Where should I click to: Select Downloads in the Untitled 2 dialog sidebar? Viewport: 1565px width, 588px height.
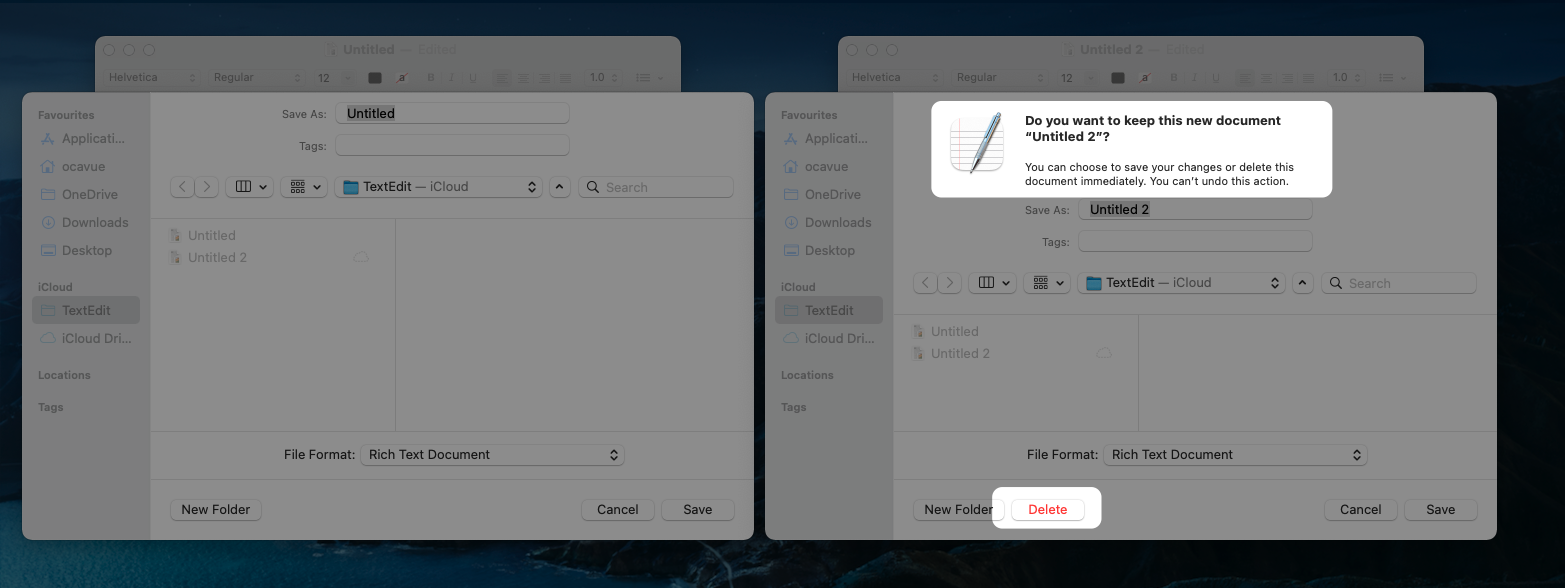(829, 222)
